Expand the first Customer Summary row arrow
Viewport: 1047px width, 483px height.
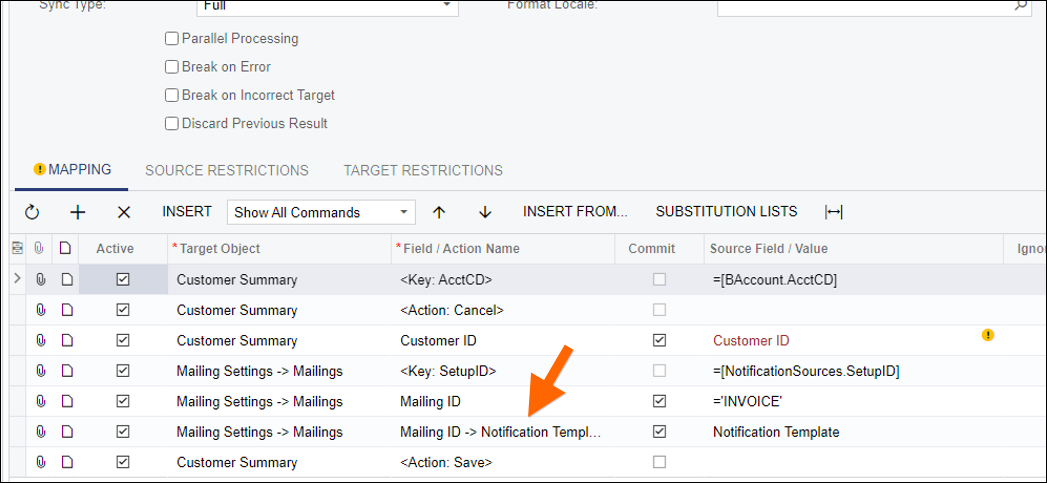pos(17,279)
